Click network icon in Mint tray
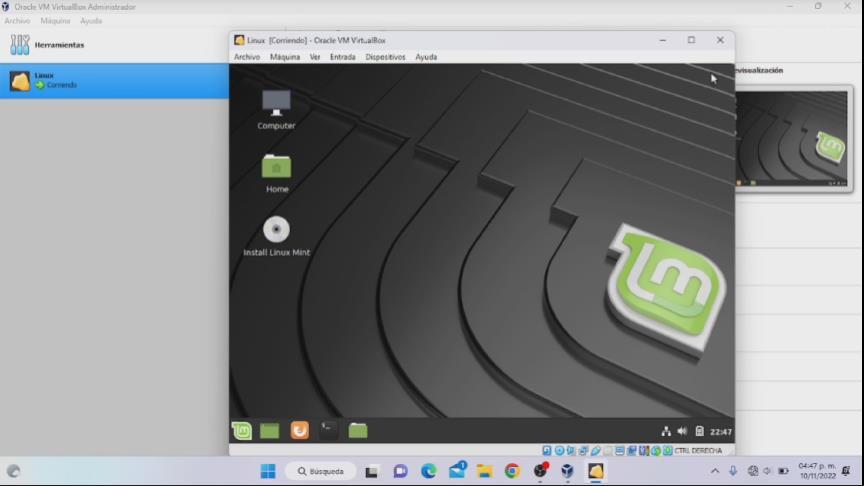This screenshot has width=864, height=486. pos(666,431)
